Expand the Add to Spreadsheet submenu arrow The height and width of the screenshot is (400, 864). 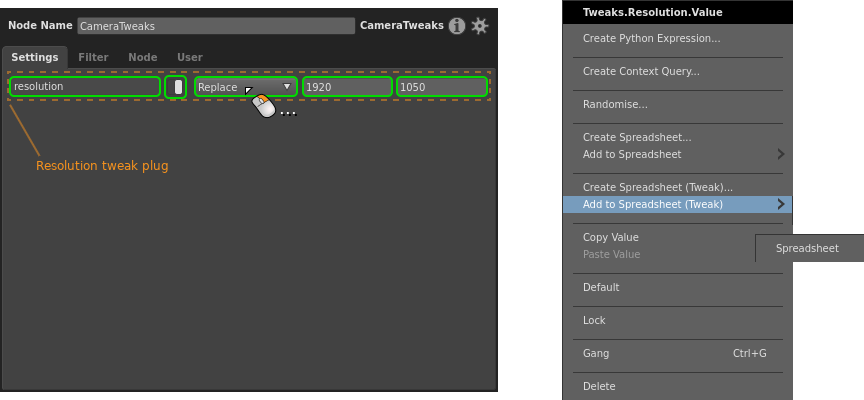click(x=780, y=154)
